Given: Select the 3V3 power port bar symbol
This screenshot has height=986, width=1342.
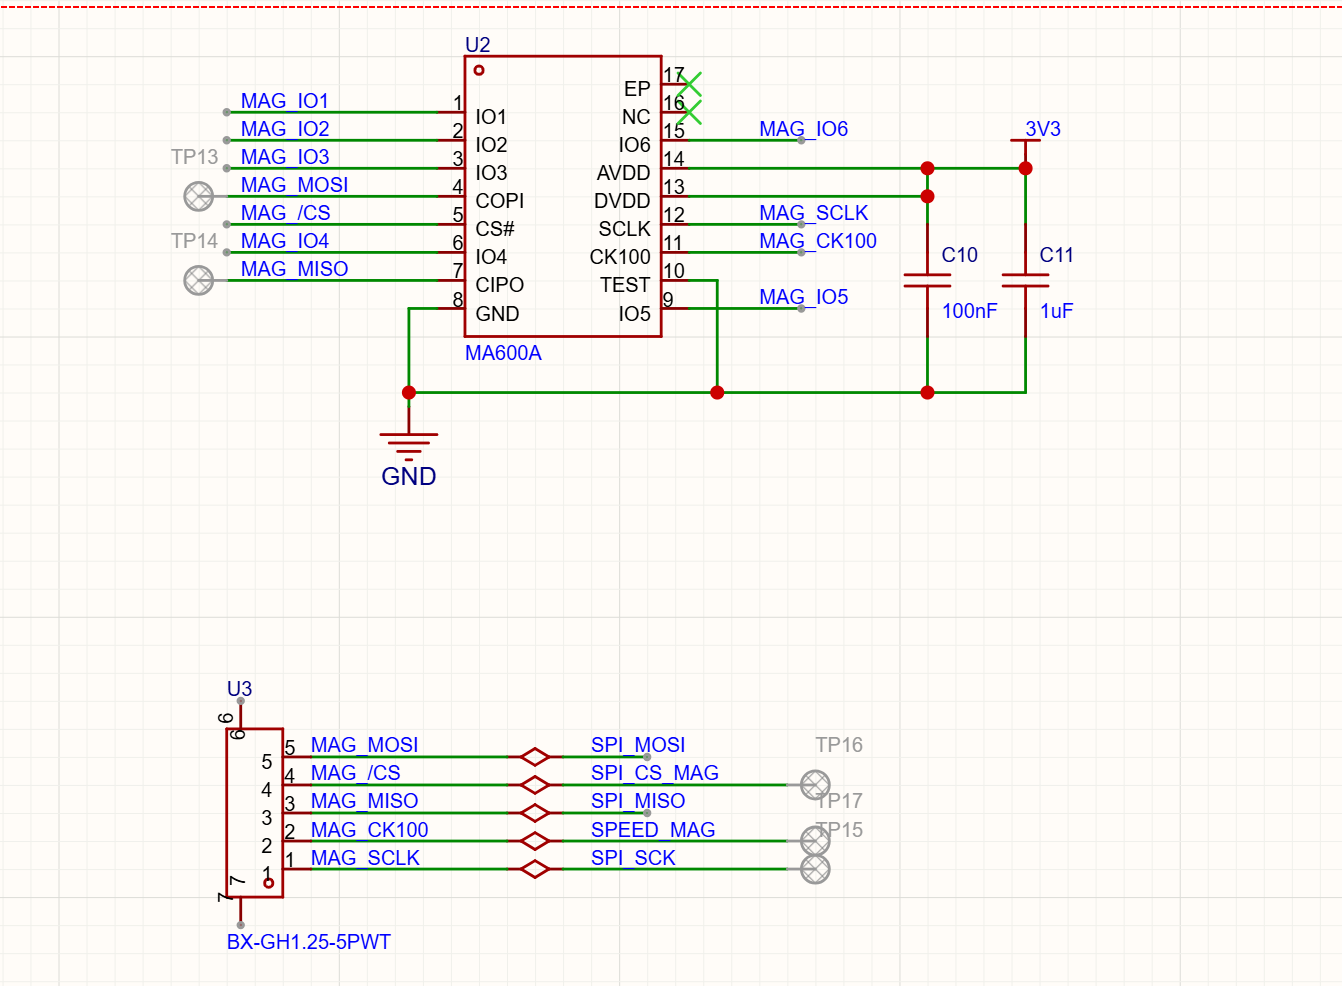Looking at the screenshot, I should pos(1025,141).
